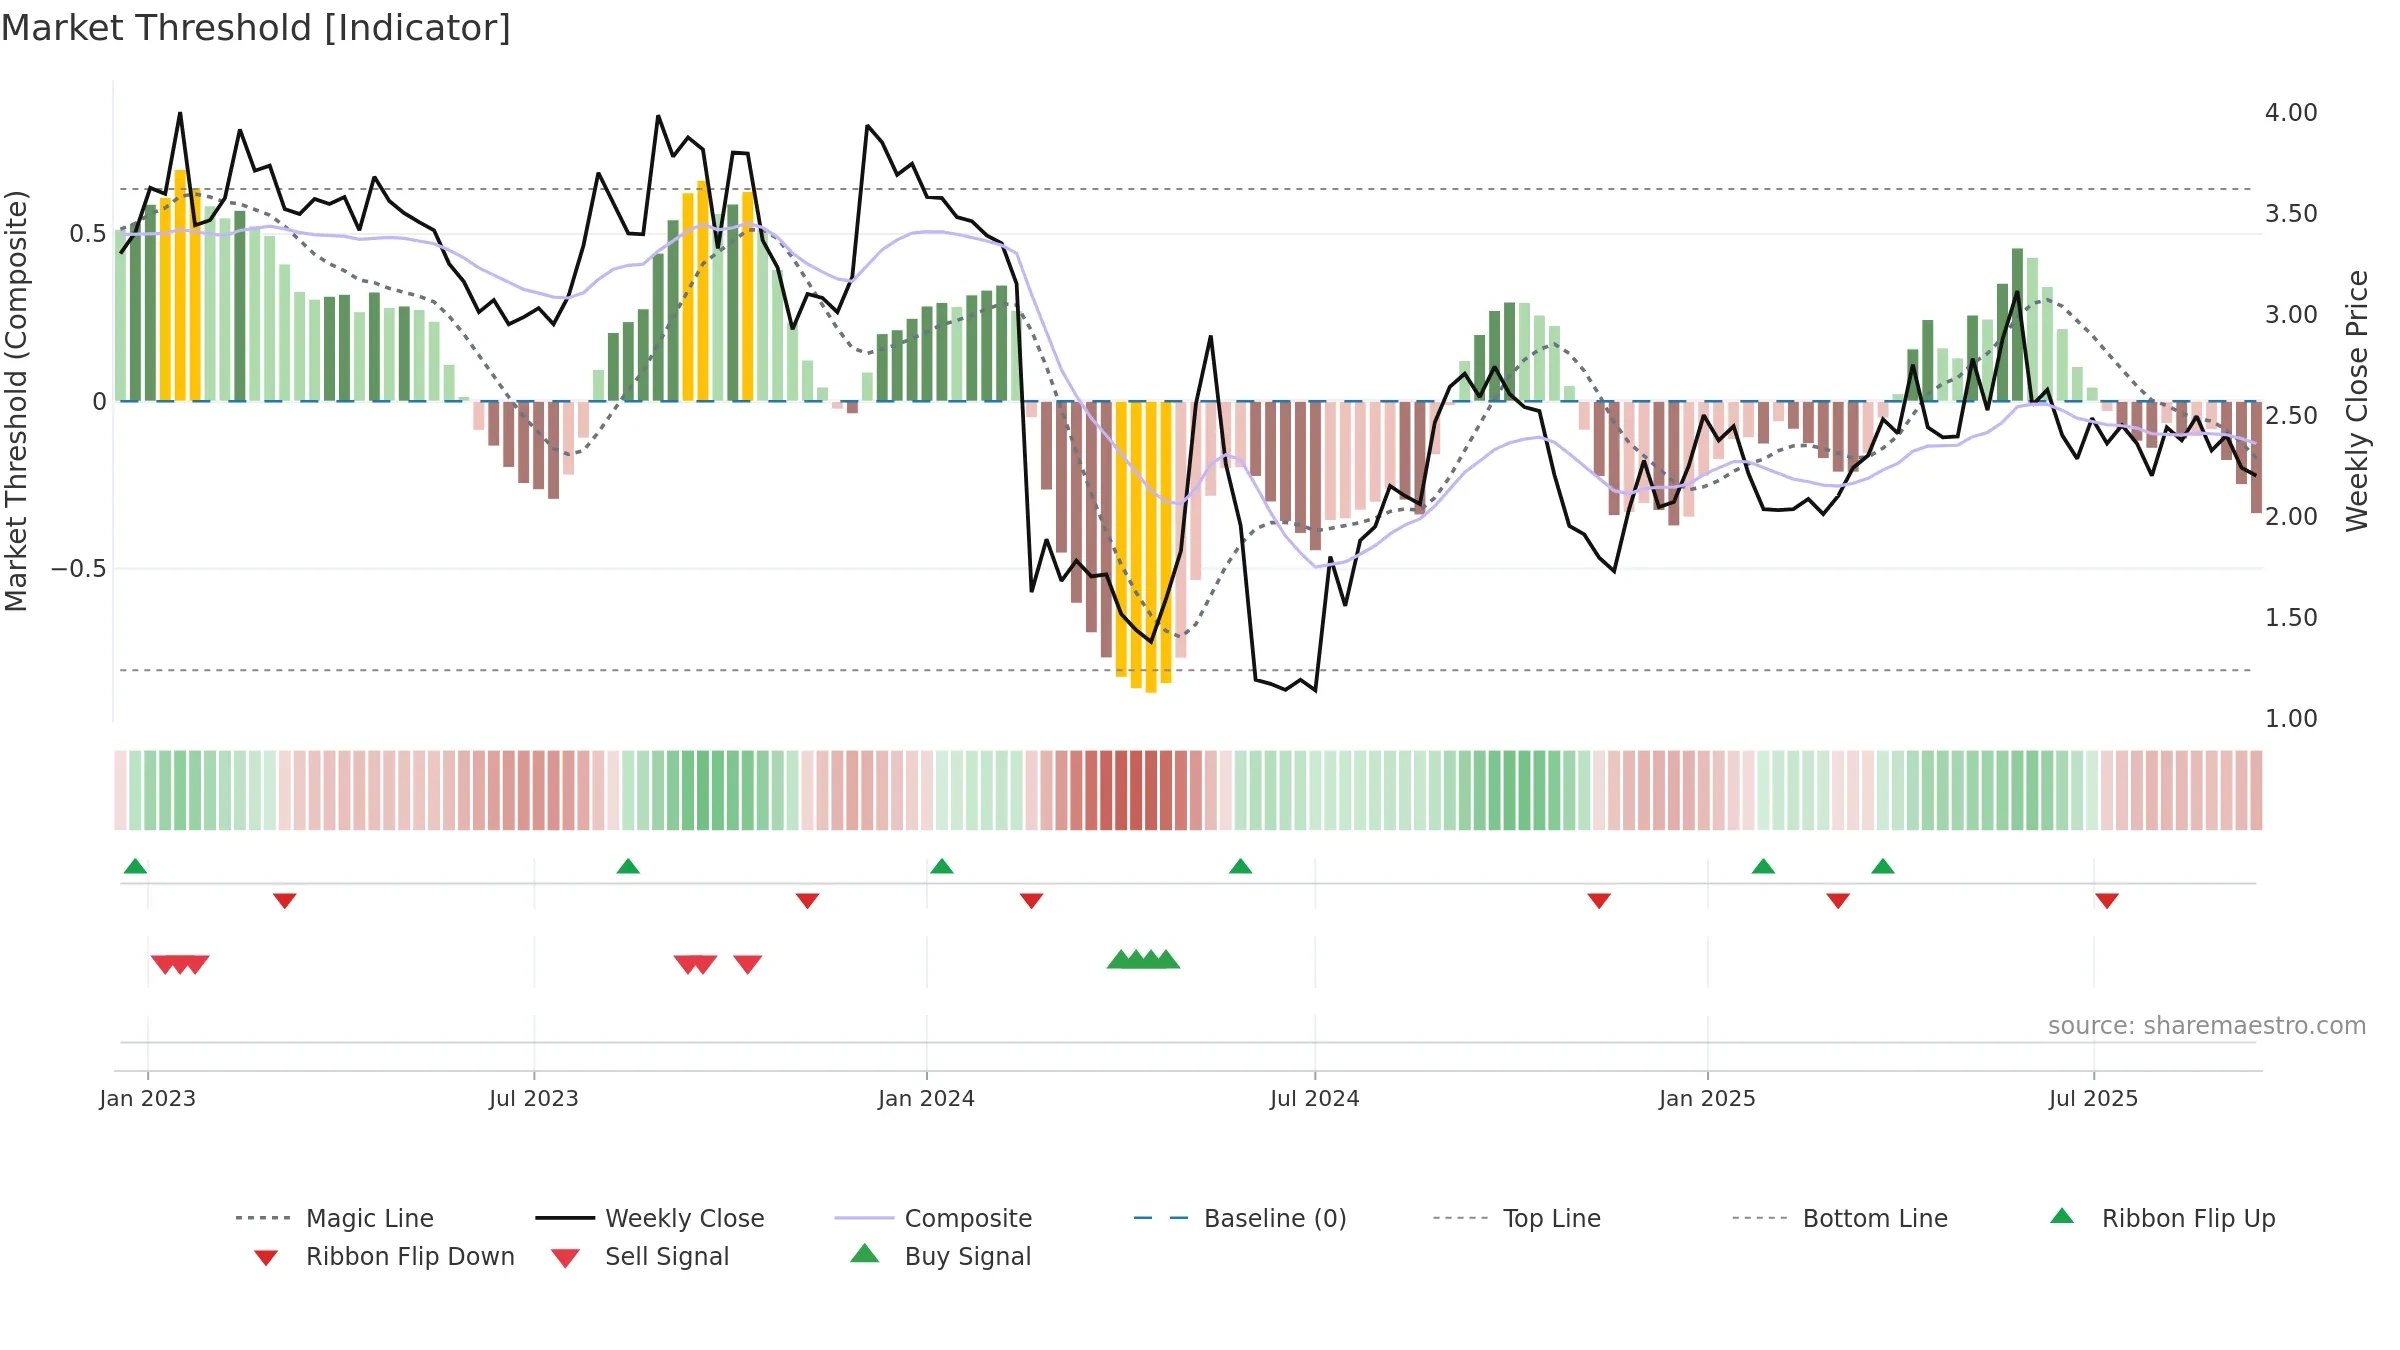Click the ribbon flip up marker just after Jan 2025

[1763, 866]
